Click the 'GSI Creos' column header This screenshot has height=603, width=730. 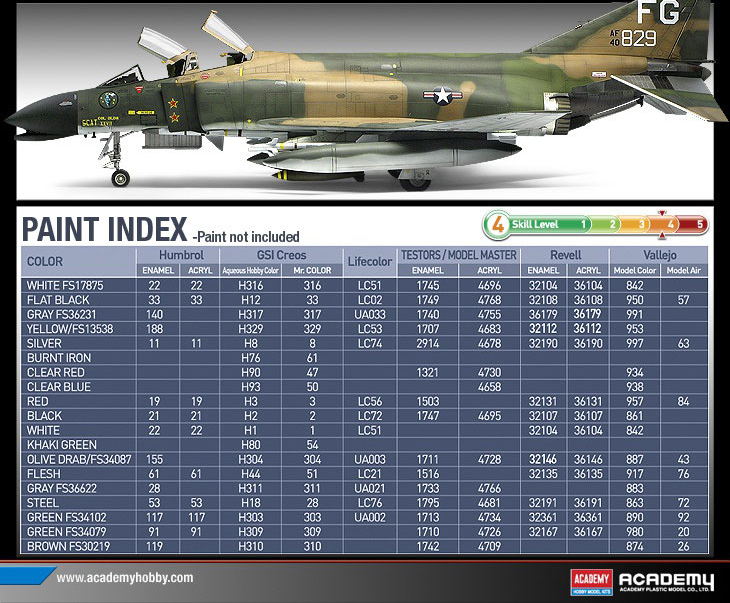point(281,255)
